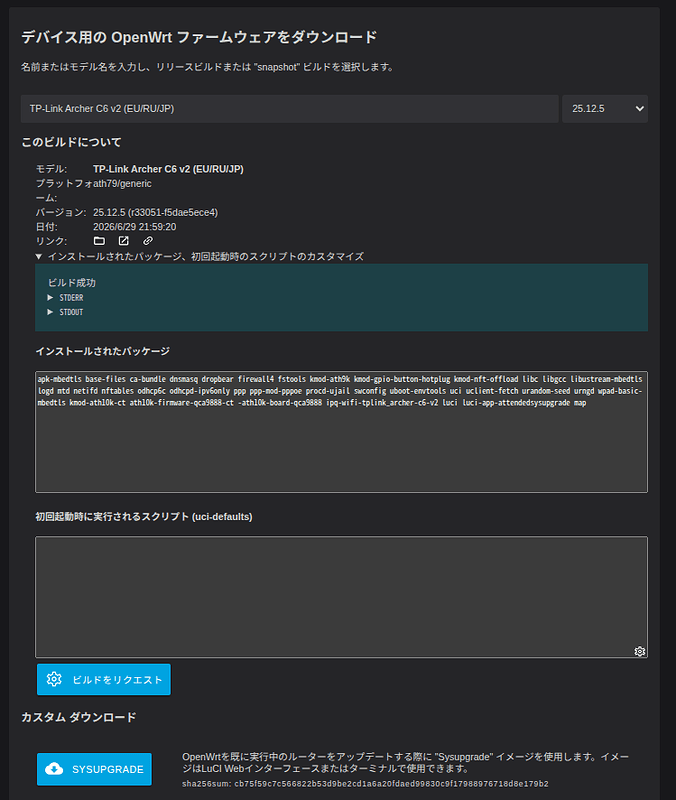Viewport: 676px width, 800px height.
Task: Click into the installed packages textarea
Action: tap(341, 432)
